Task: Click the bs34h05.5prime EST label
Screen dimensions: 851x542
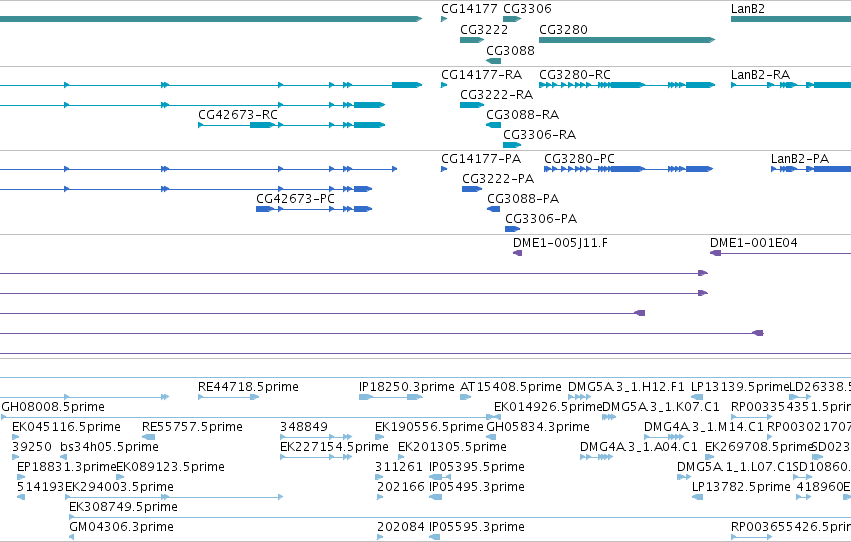Action: click(x=109, y=447)
